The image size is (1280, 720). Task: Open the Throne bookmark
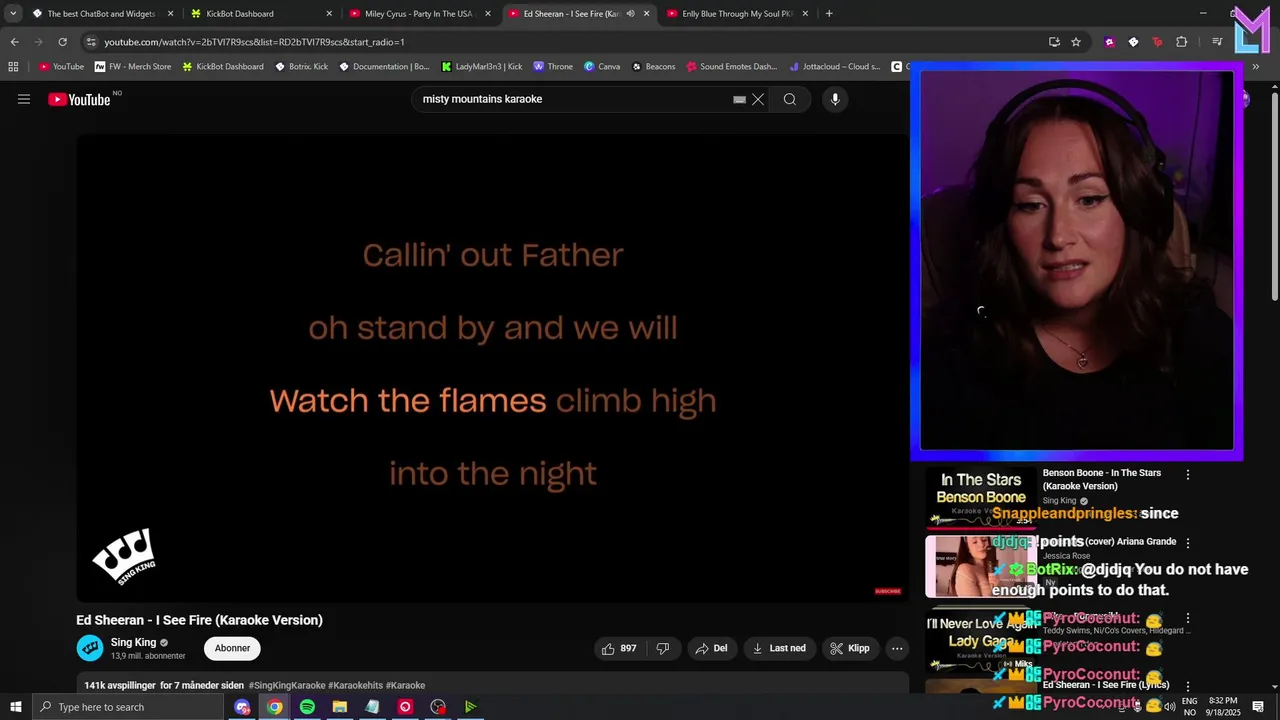point(553,67)
